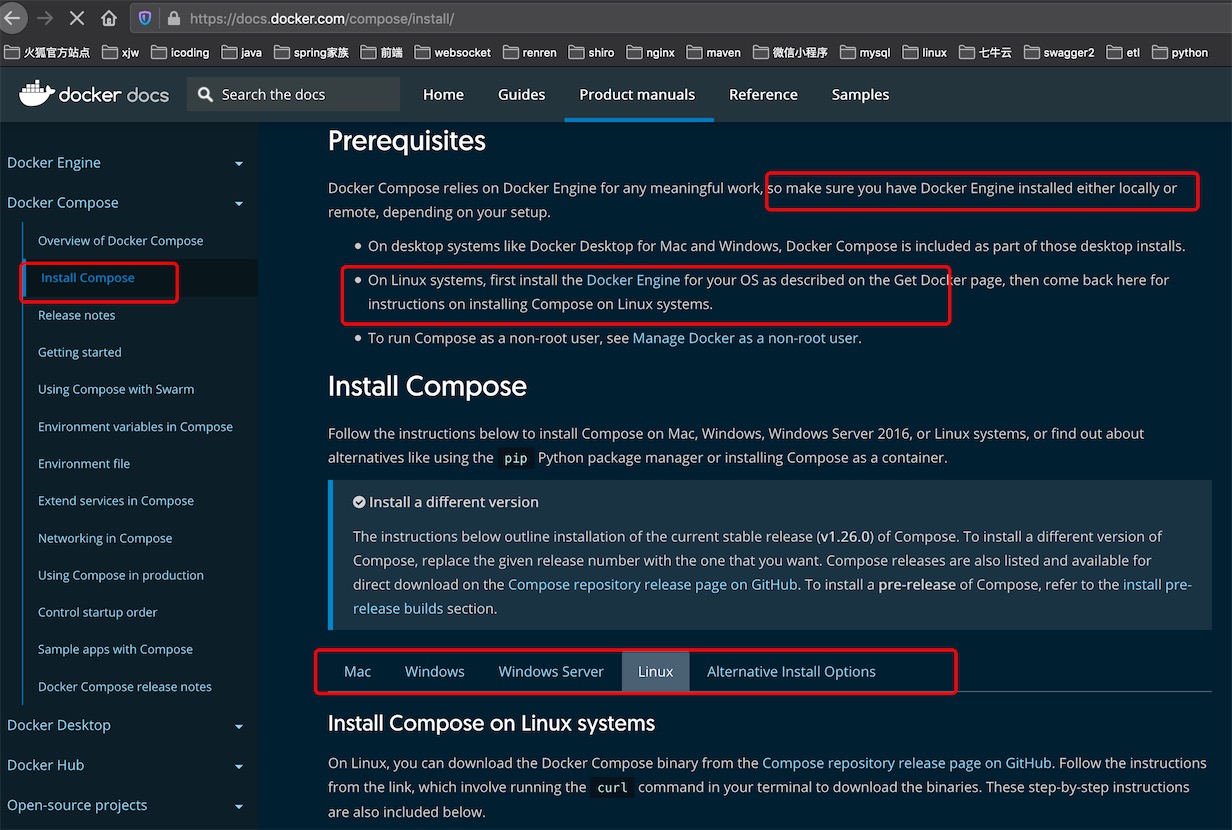The width and height of the screenshot is (1232, 830).
Task: Open the websocket bookmark folder
Action: (x=452, y=52)
